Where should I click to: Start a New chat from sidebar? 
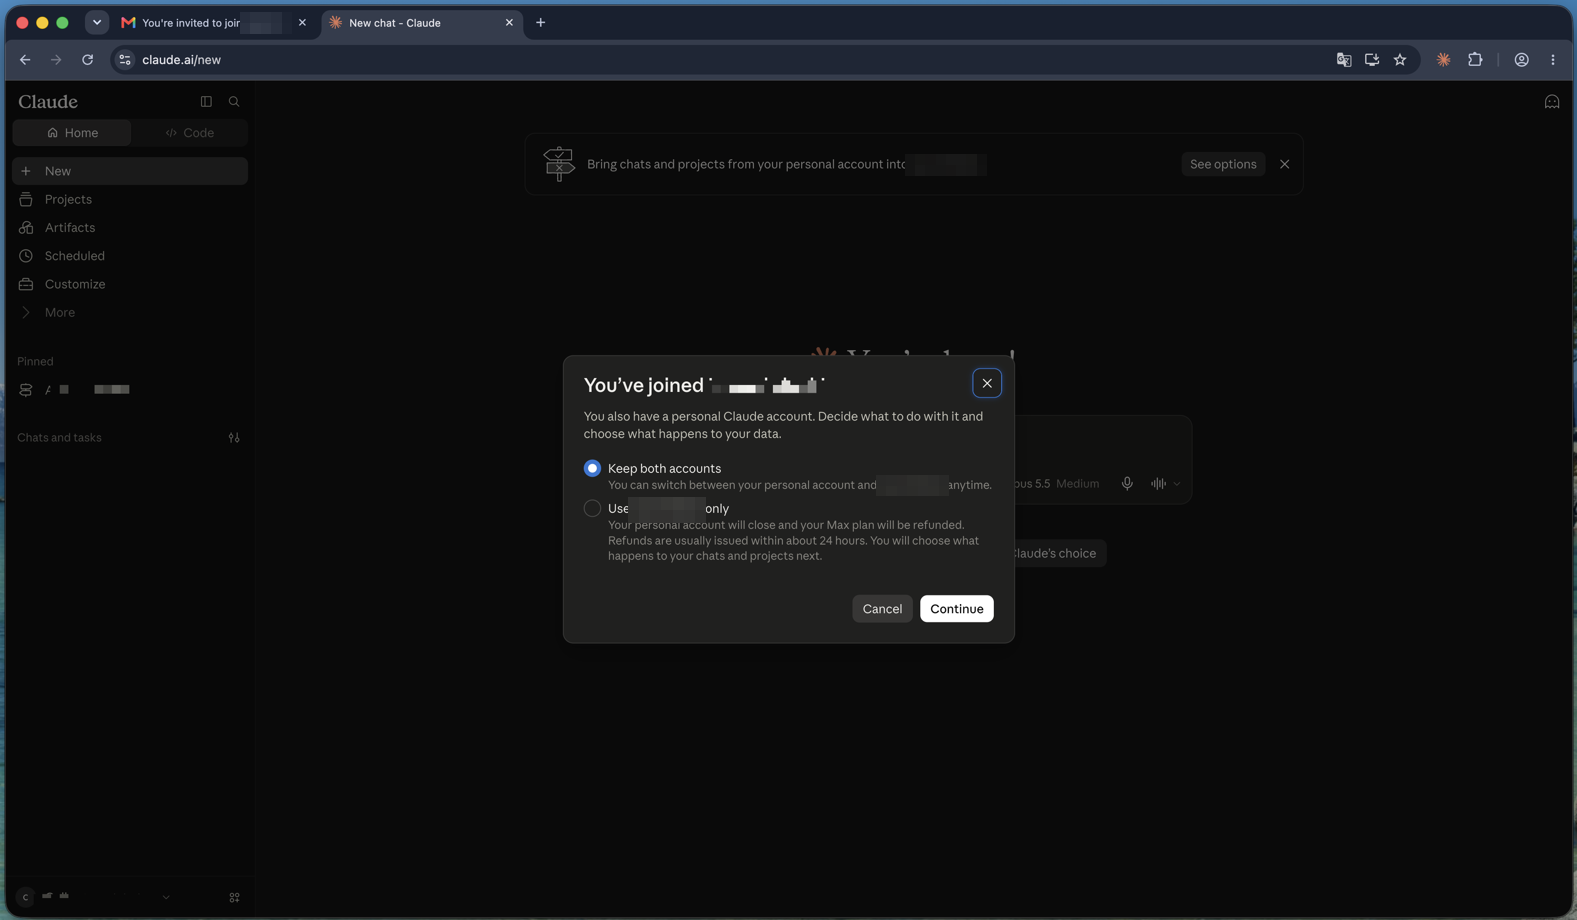tap(130, 171)
